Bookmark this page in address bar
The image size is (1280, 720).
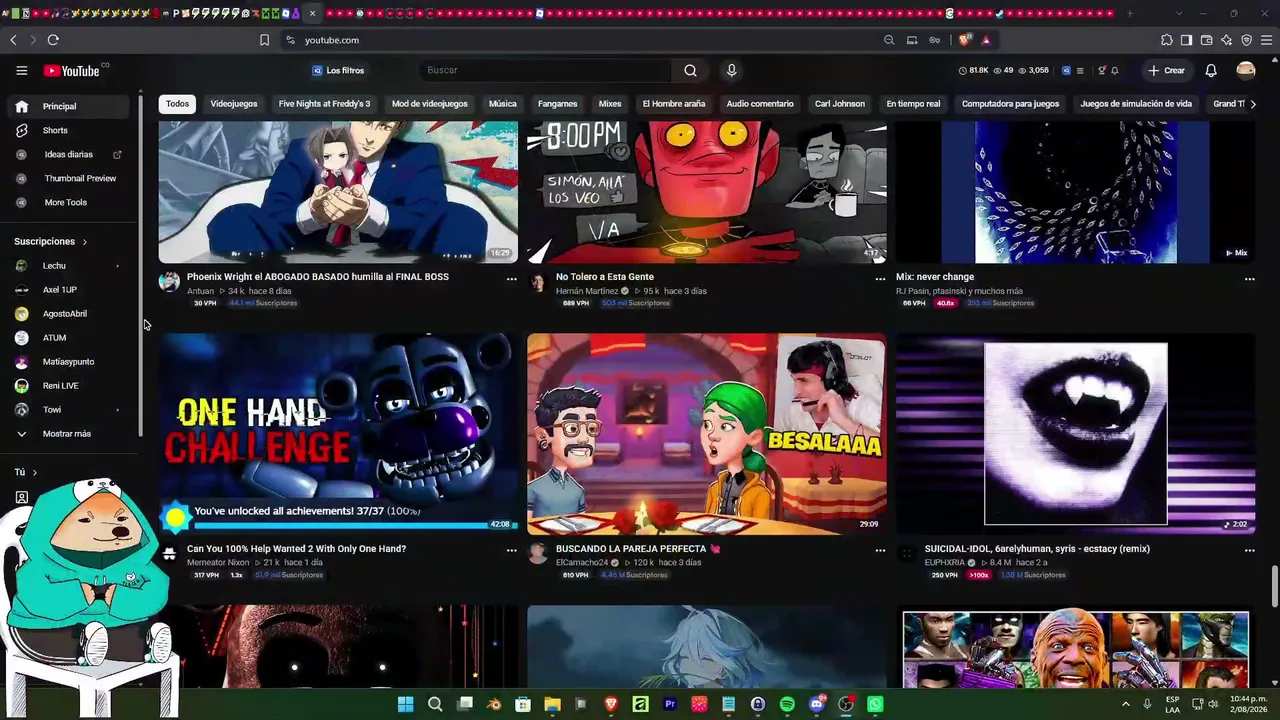pyautogui.click(x=264, y=40)
